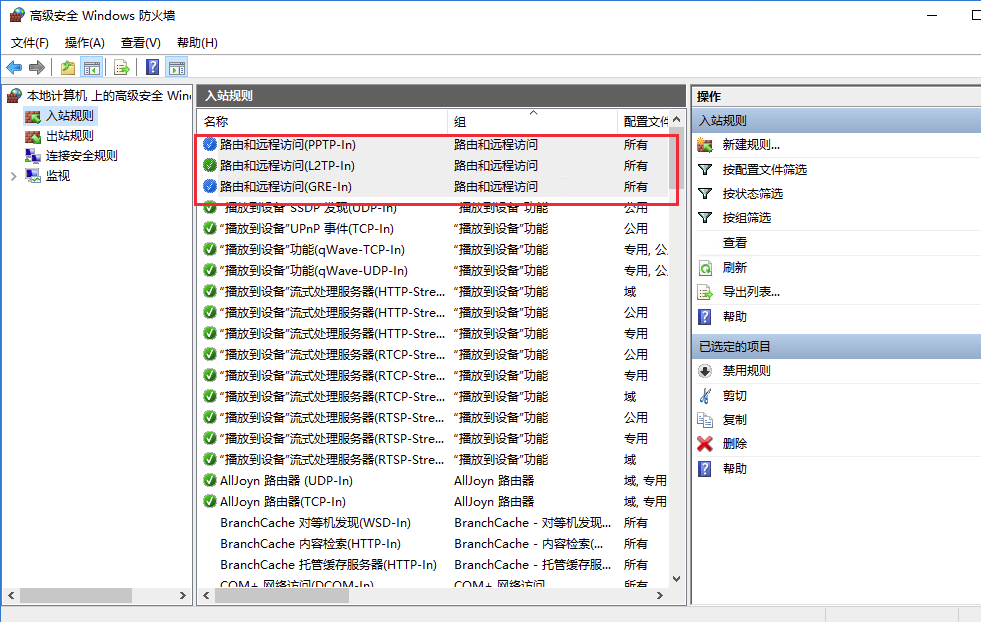Click the Export list toolbar icon
This screenshot has width=981, height=622.
121,67
